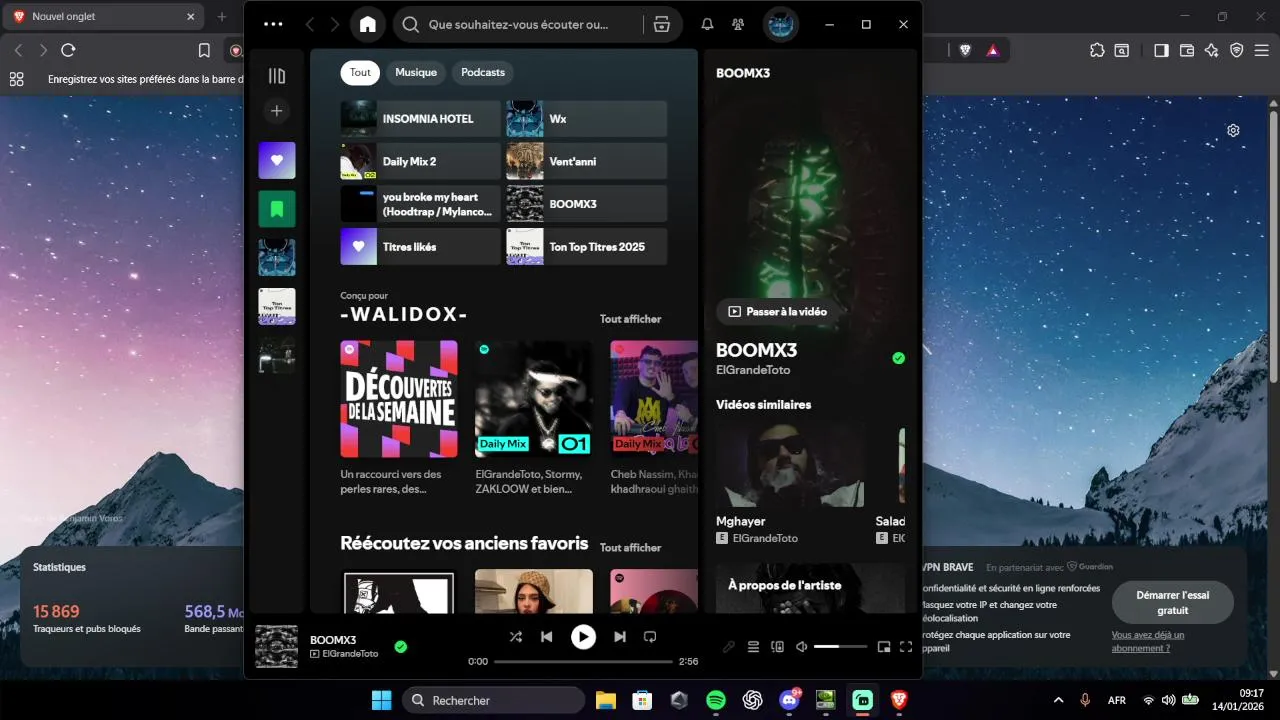
Task: Click Démarrer l'essai gratuit in Brave
Action: [1173, 602]
